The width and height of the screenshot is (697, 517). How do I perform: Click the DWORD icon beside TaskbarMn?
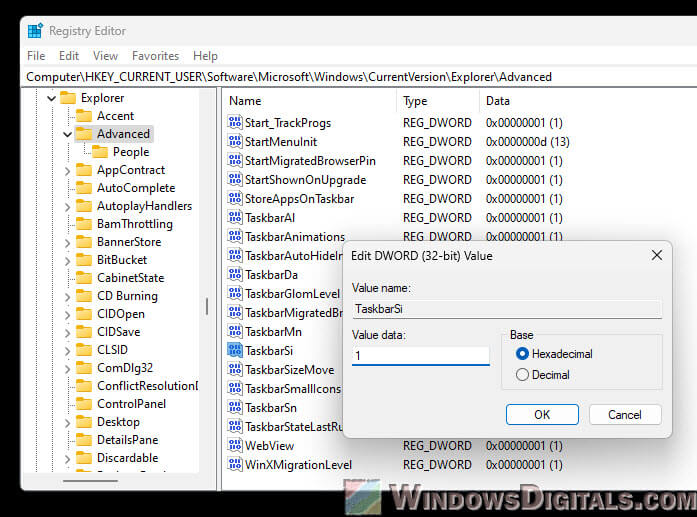pos(235,332)
